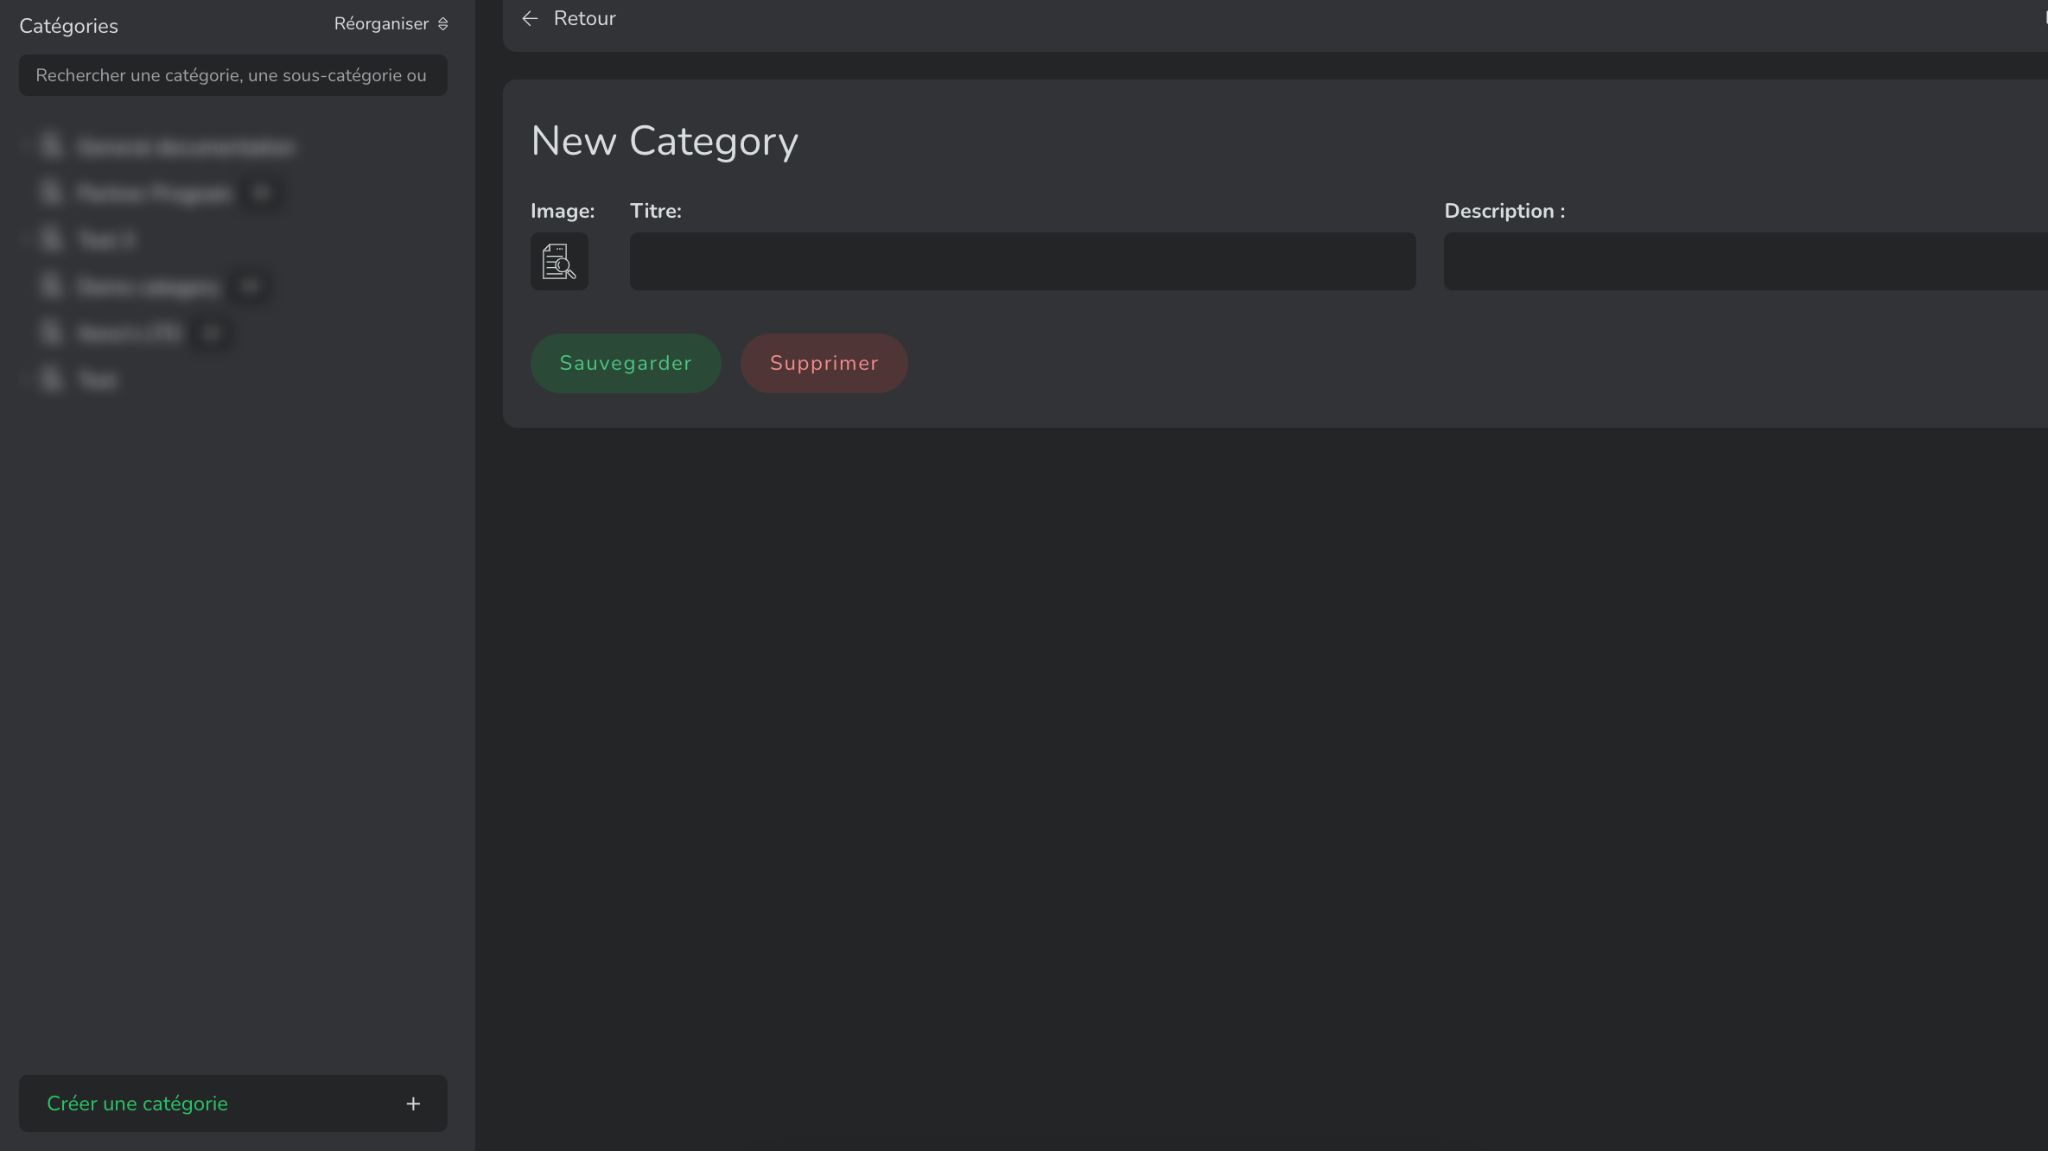Select Créer une catégorie
The width and height of the screenshot is (2048, 1151).
pyautogui.click(x=137, y=1104)
